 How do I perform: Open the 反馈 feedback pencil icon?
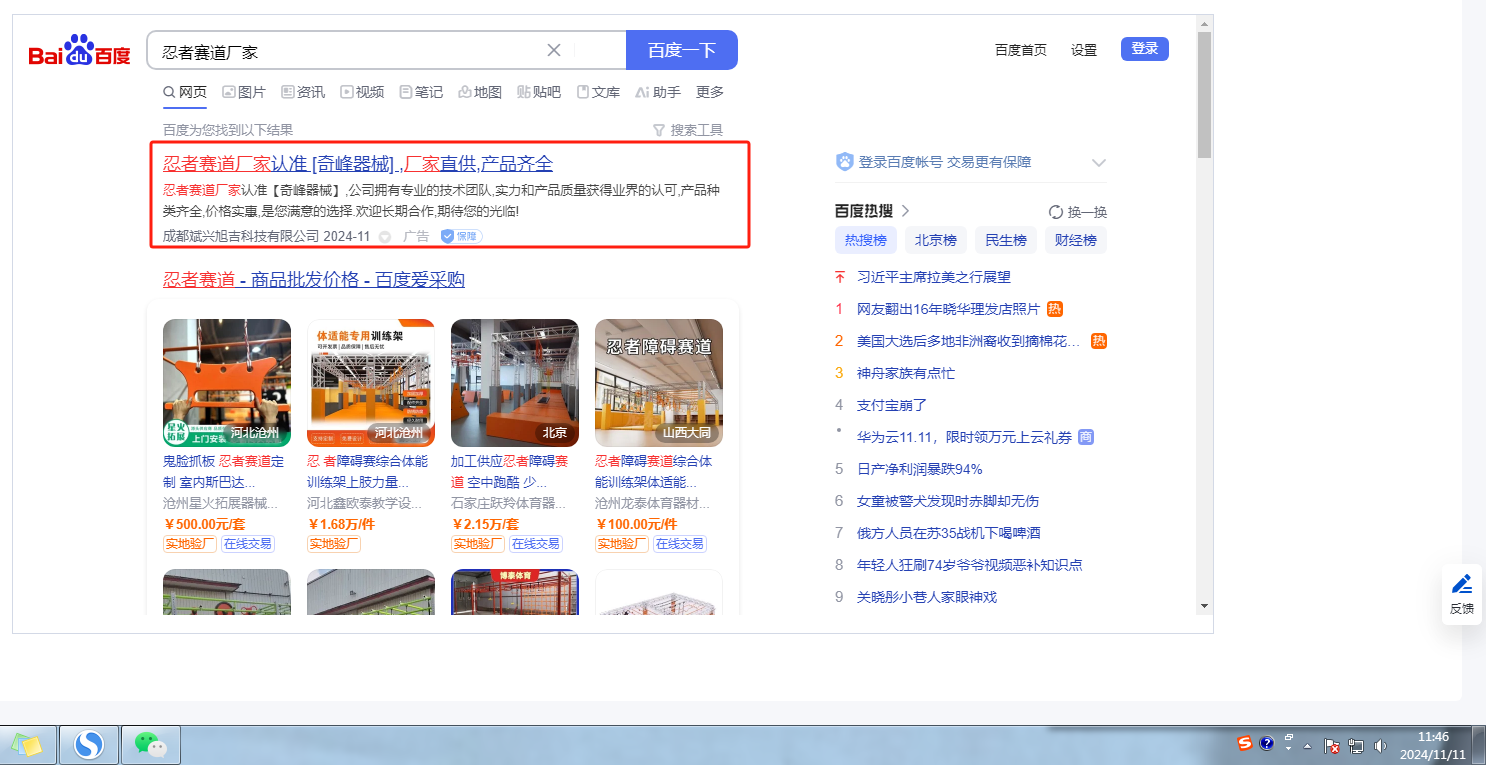(1461, 584)
